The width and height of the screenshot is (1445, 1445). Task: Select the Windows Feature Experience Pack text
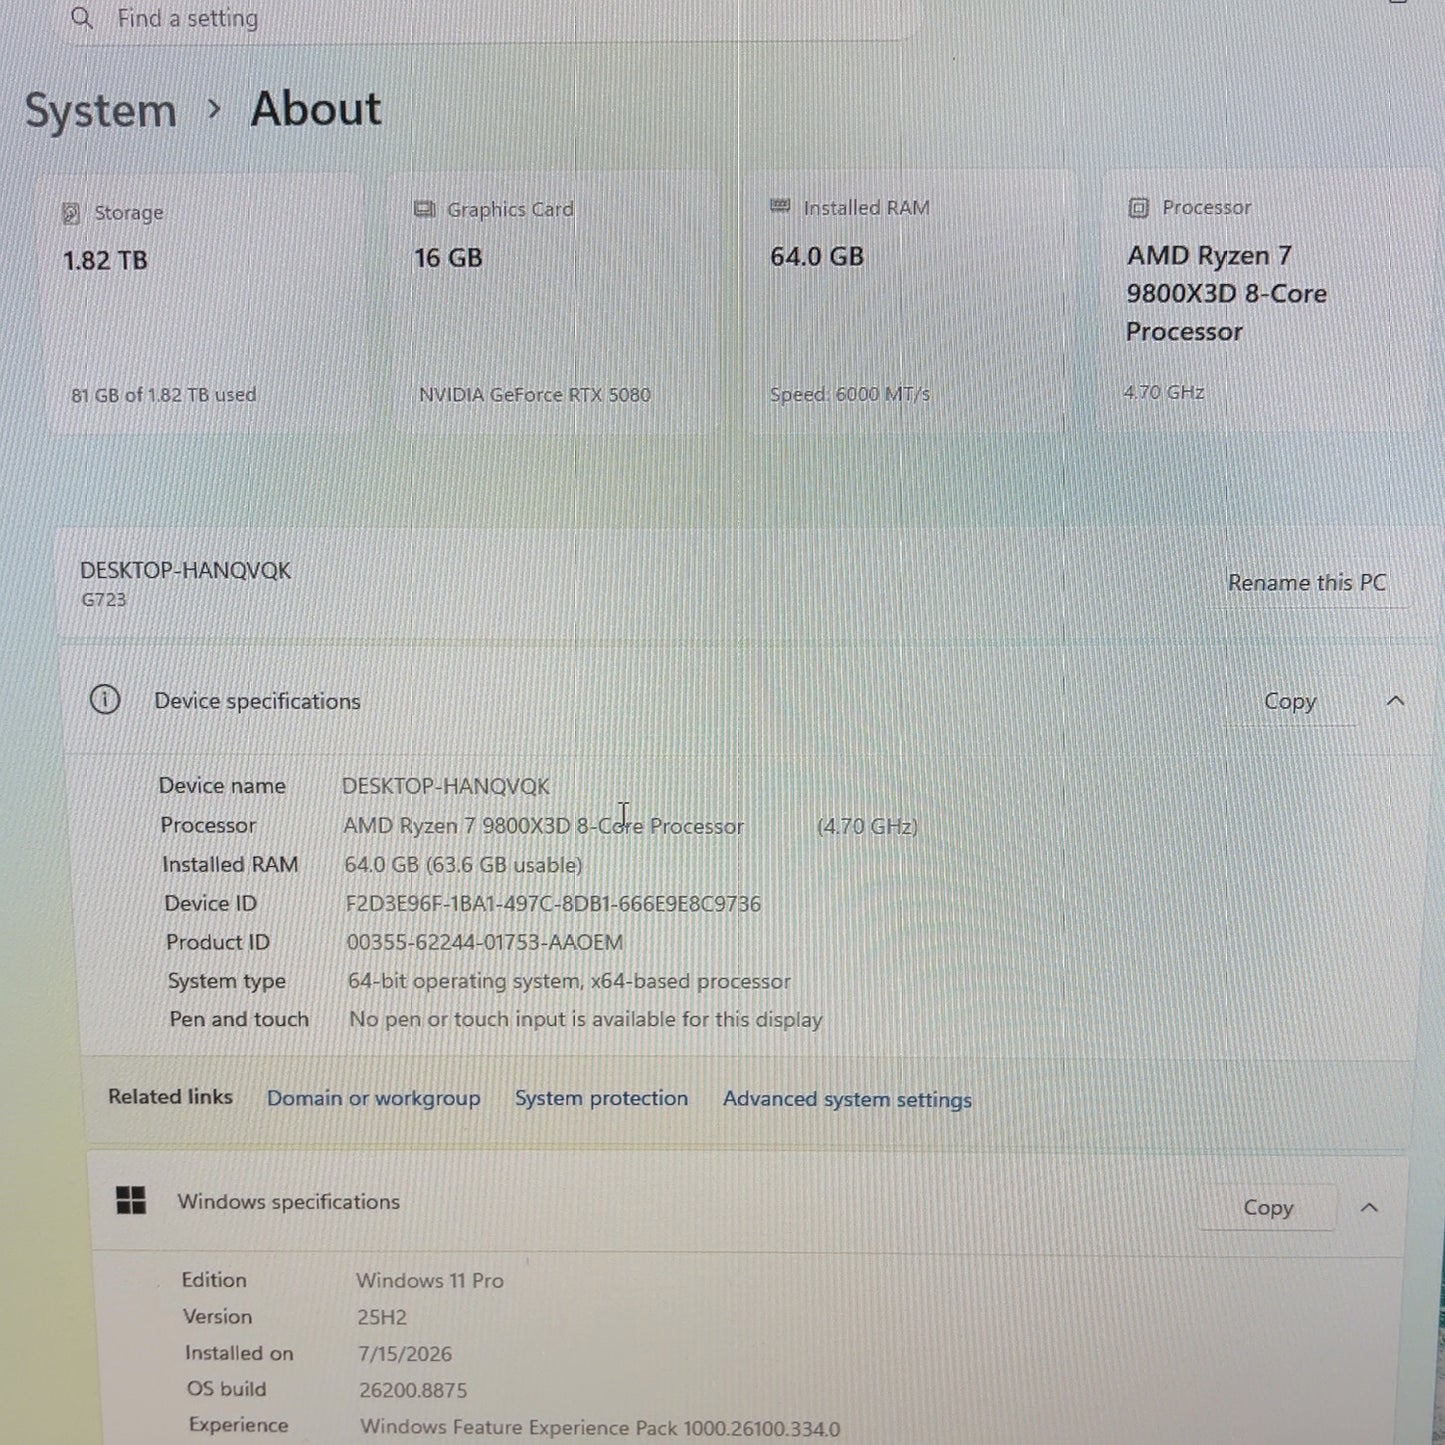(600, 1428)
